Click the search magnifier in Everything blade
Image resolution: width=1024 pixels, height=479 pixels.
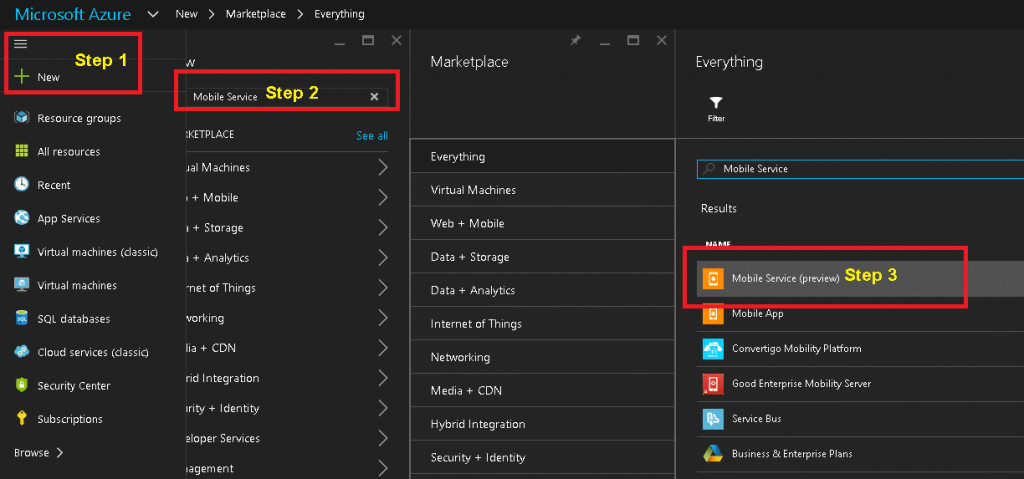point(709,169)
